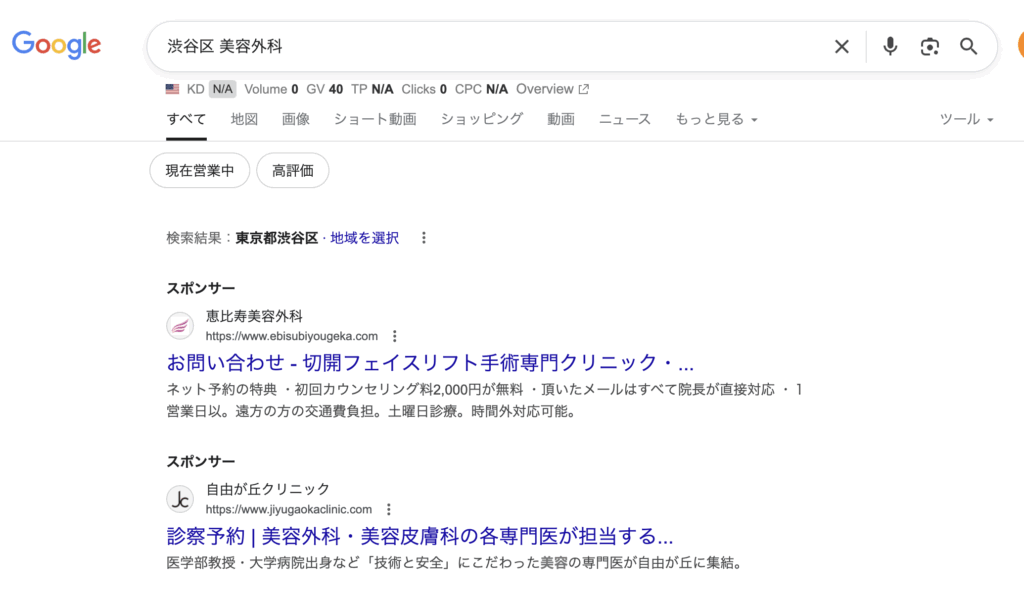
Task: Open Google Lens image search camera icon
Action: [929, 46]
